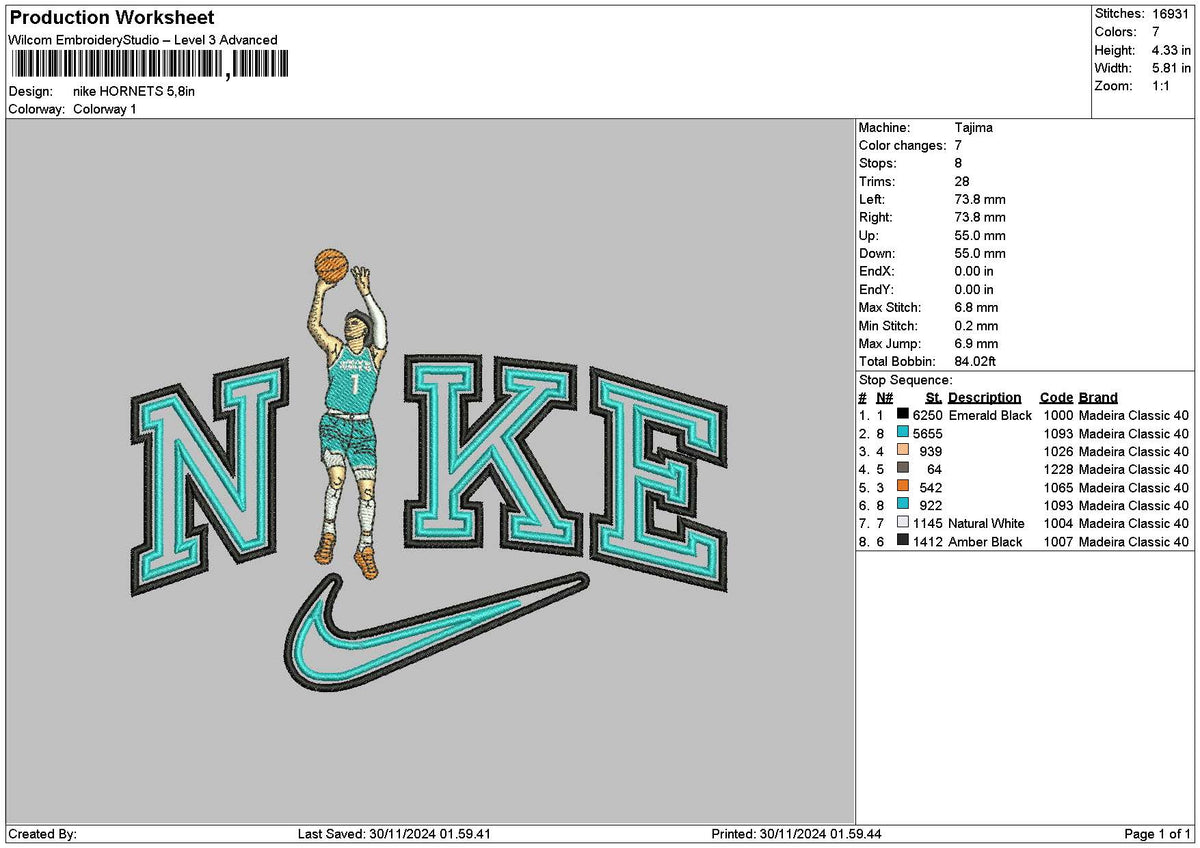Screen dimensions: 1200x848
Task: Click the trims value "28"
Action: [963, 182]
